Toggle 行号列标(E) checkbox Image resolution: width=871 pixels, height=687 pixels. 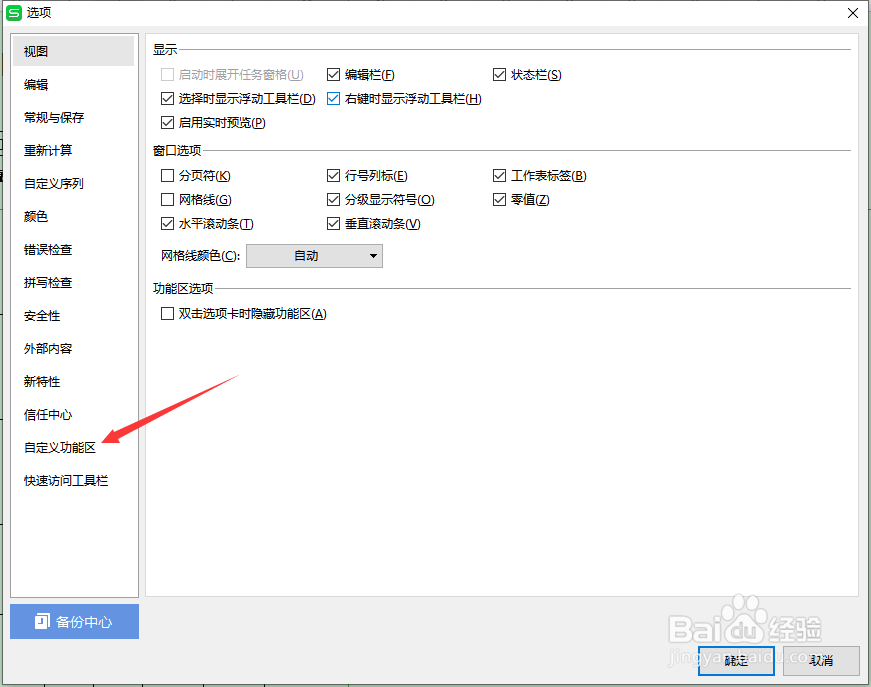coord(333,175)
